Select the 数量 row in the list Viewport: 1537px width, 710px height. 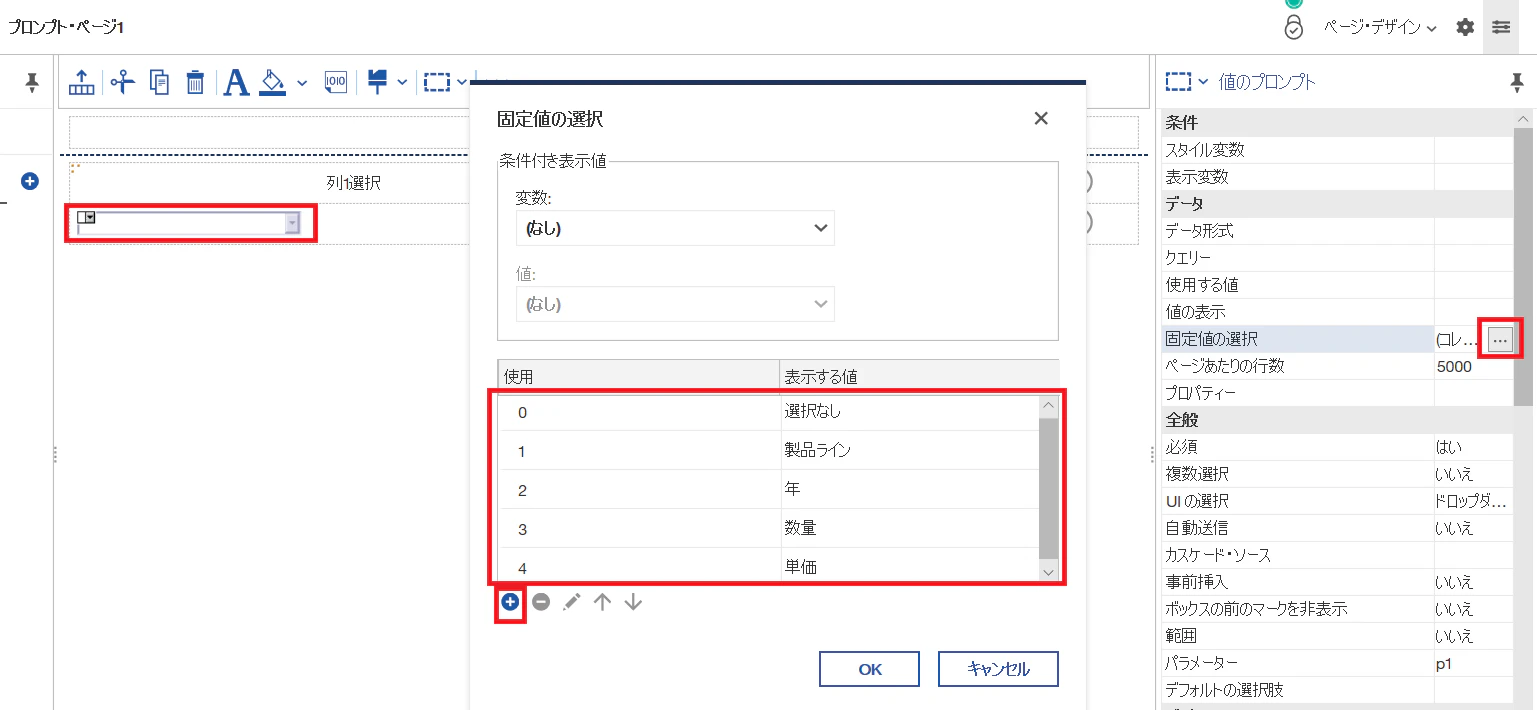pyautogui.click(x=769, y=528)
